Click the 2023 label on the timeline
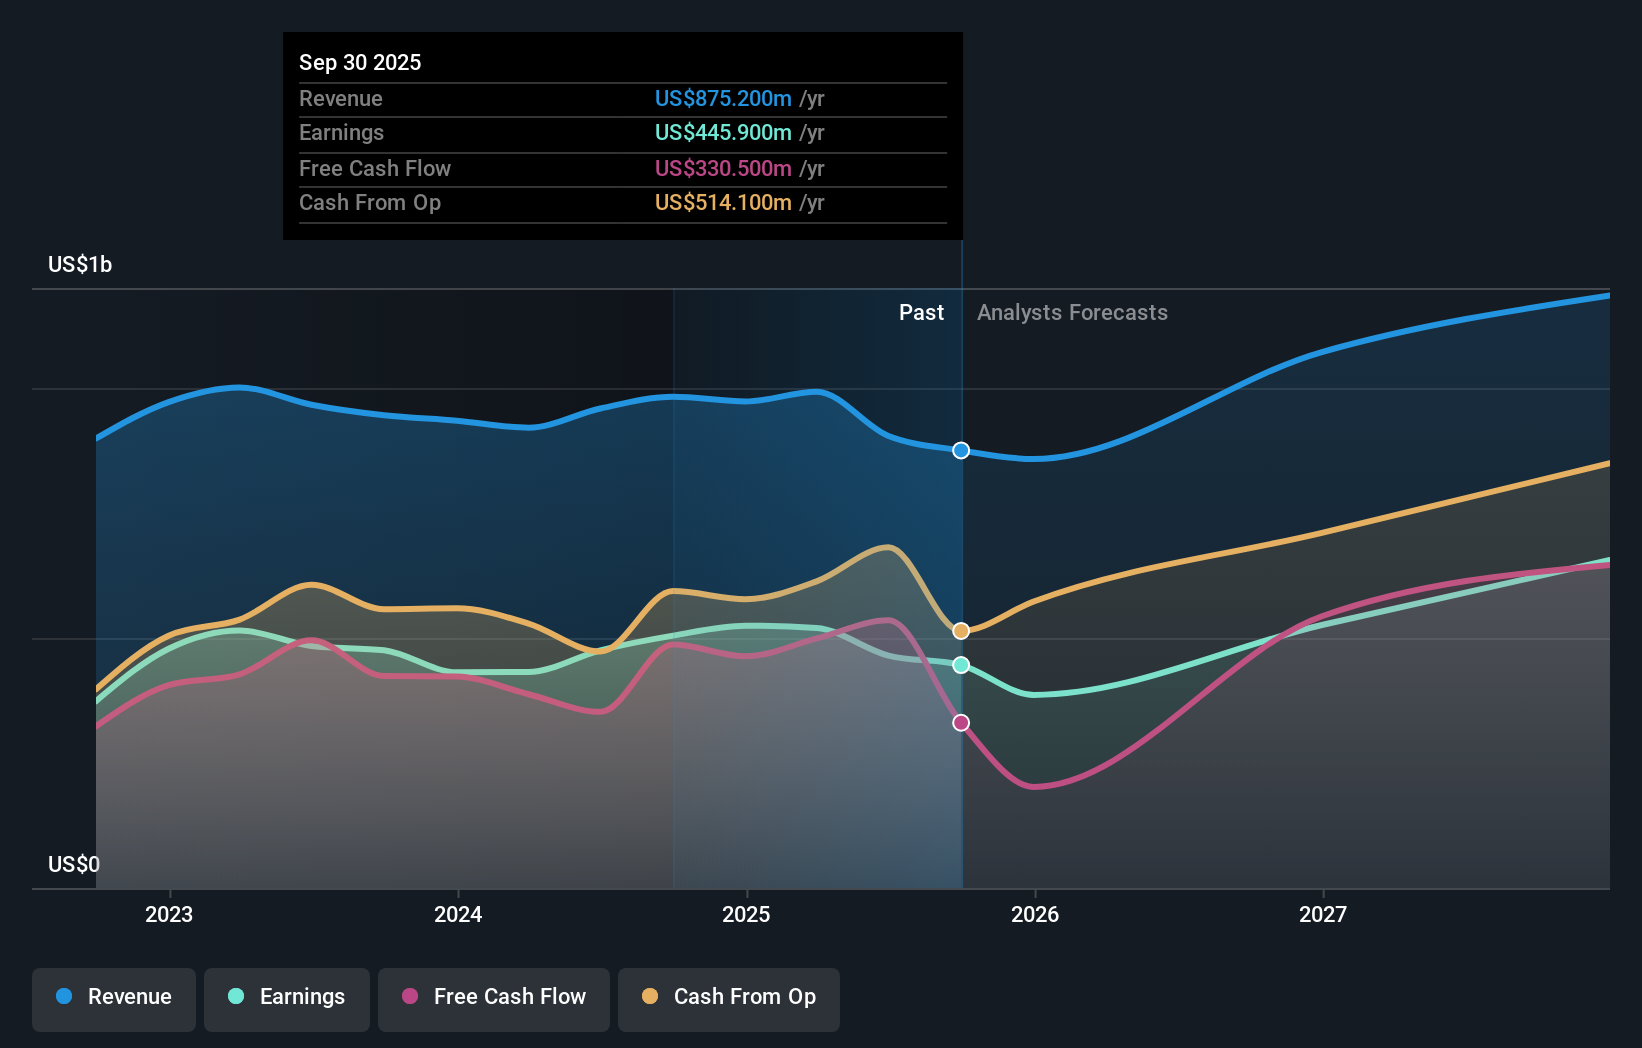Screen dimensions: 1642x1048 168,914
